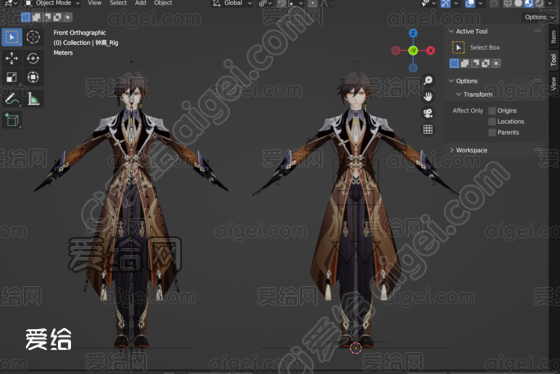
Task: Activate the Move tool
Action: [x=12, y=58]
